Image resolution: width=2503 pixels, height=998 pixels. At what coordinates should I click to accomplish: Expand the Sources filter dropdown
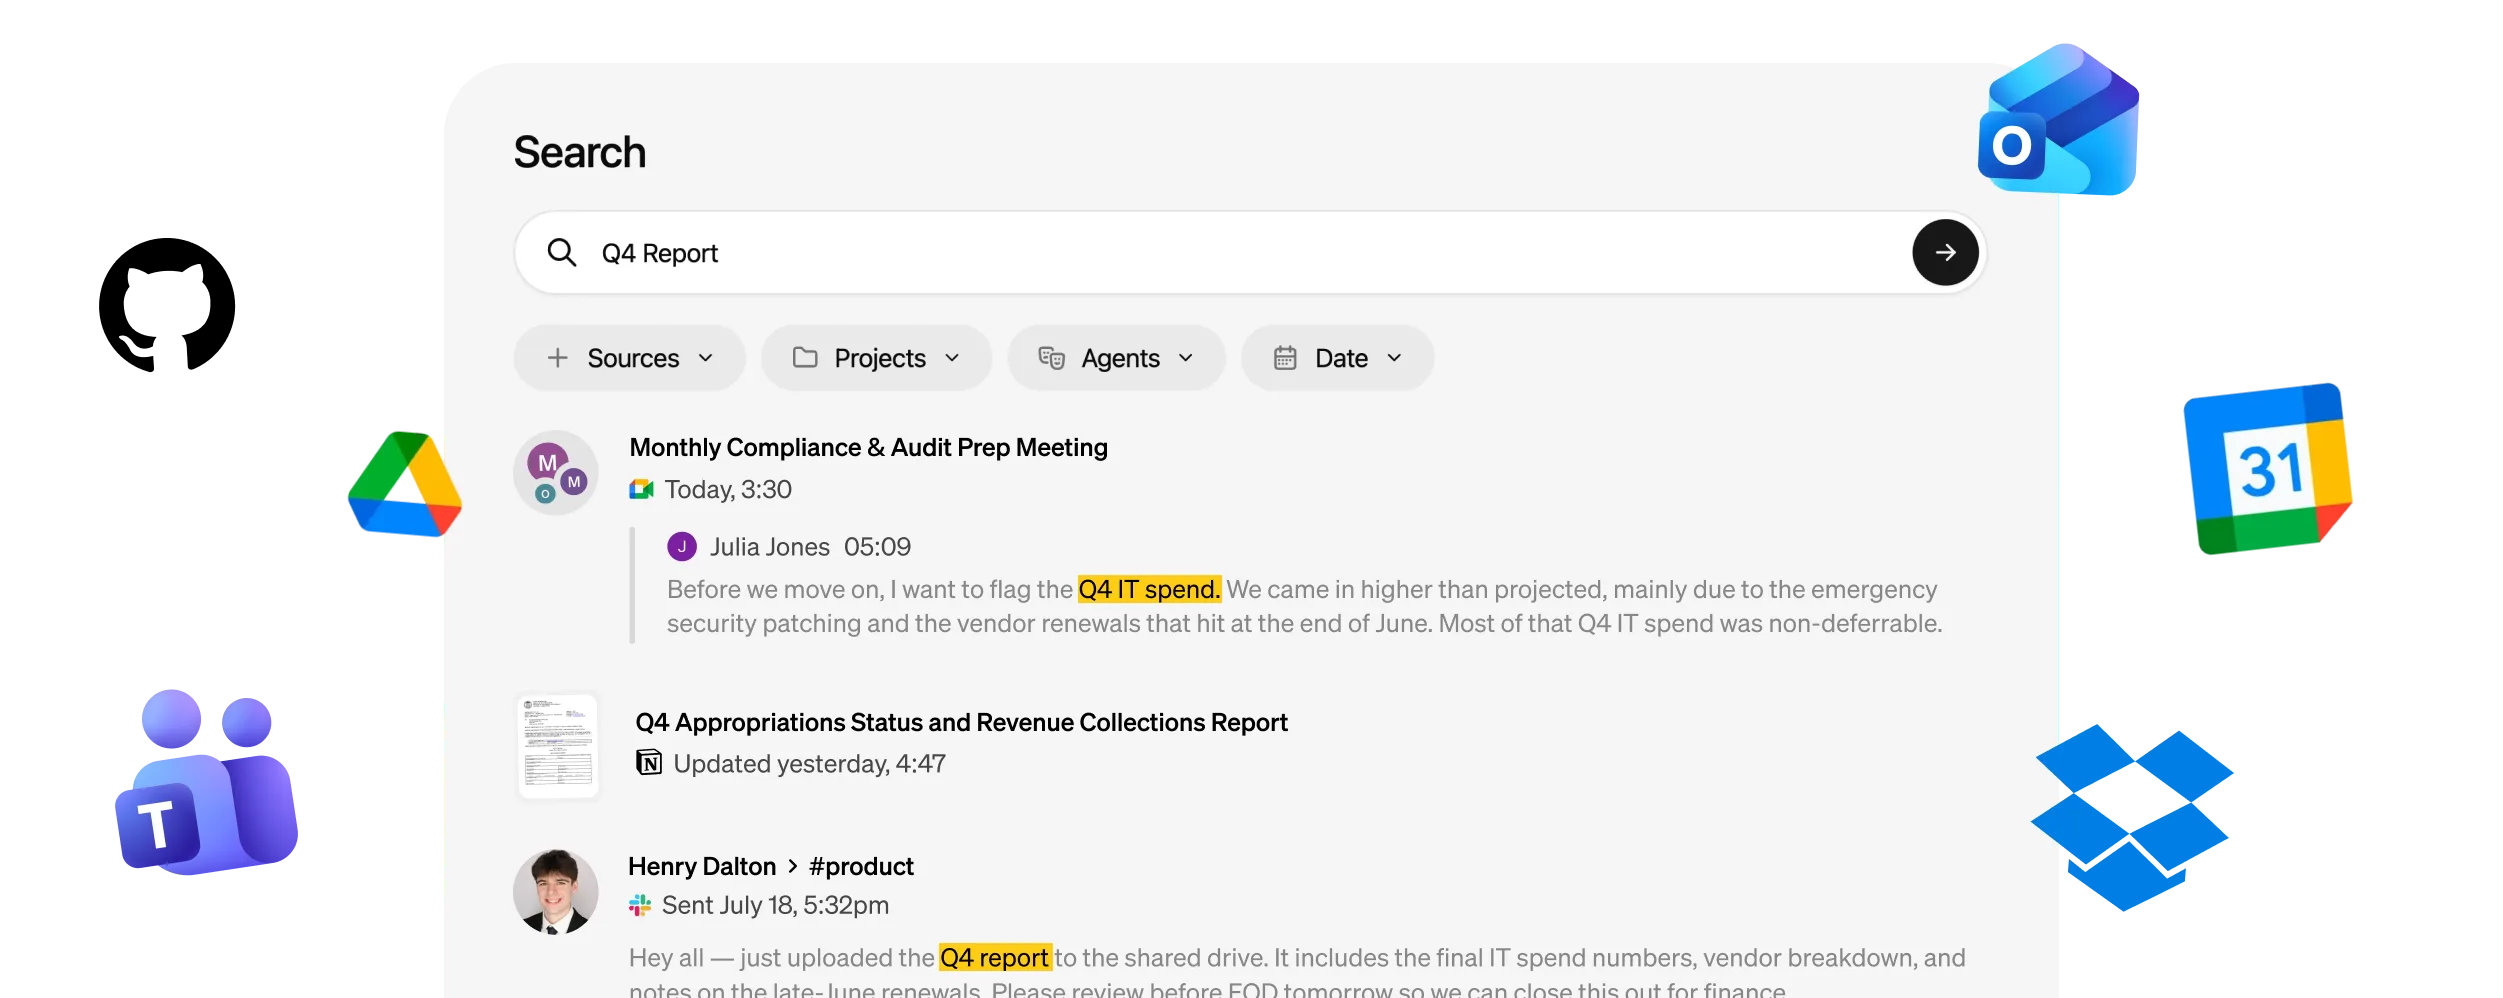[630, 358]
